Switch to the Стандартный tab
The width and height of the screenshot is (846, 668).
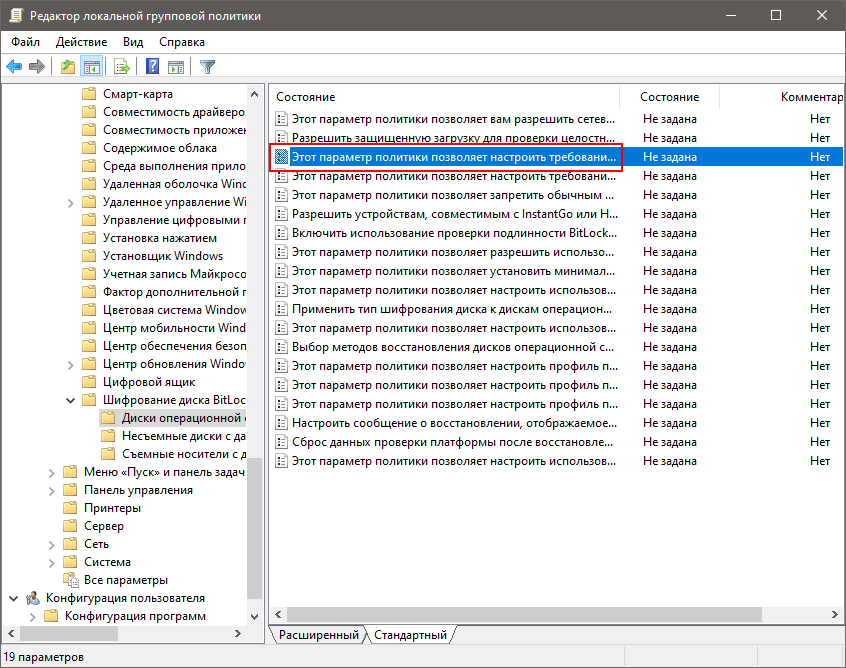pos(411,635)
